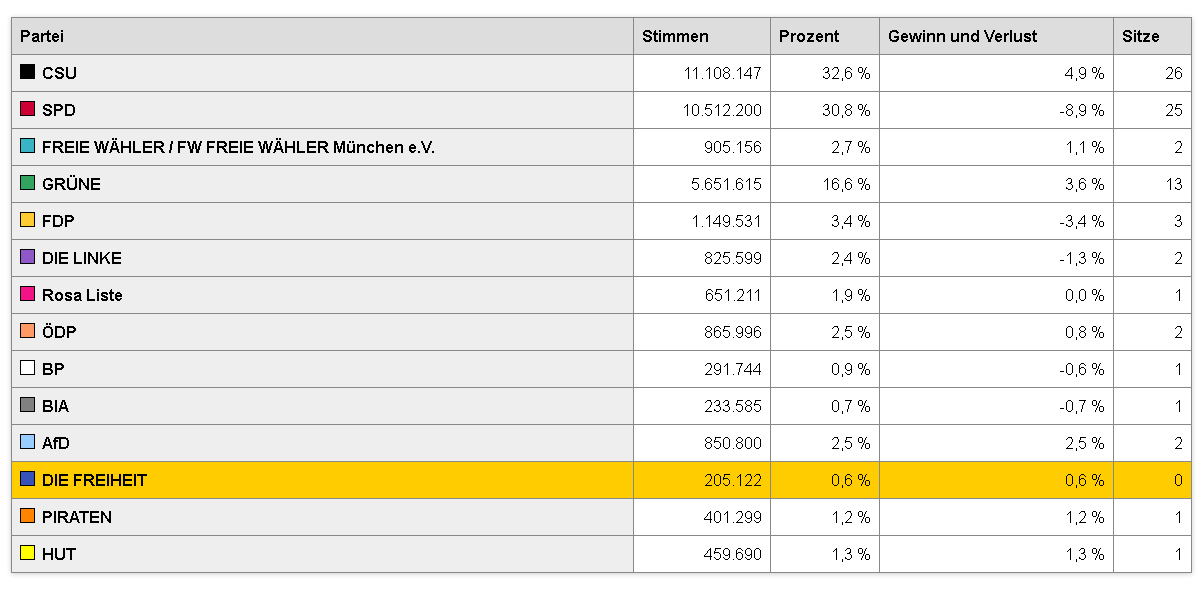Viewport: 1202px width, 593px height.
Task: Click the SPD loss value -8,9 %
Action: click(x=1081, y=110)
